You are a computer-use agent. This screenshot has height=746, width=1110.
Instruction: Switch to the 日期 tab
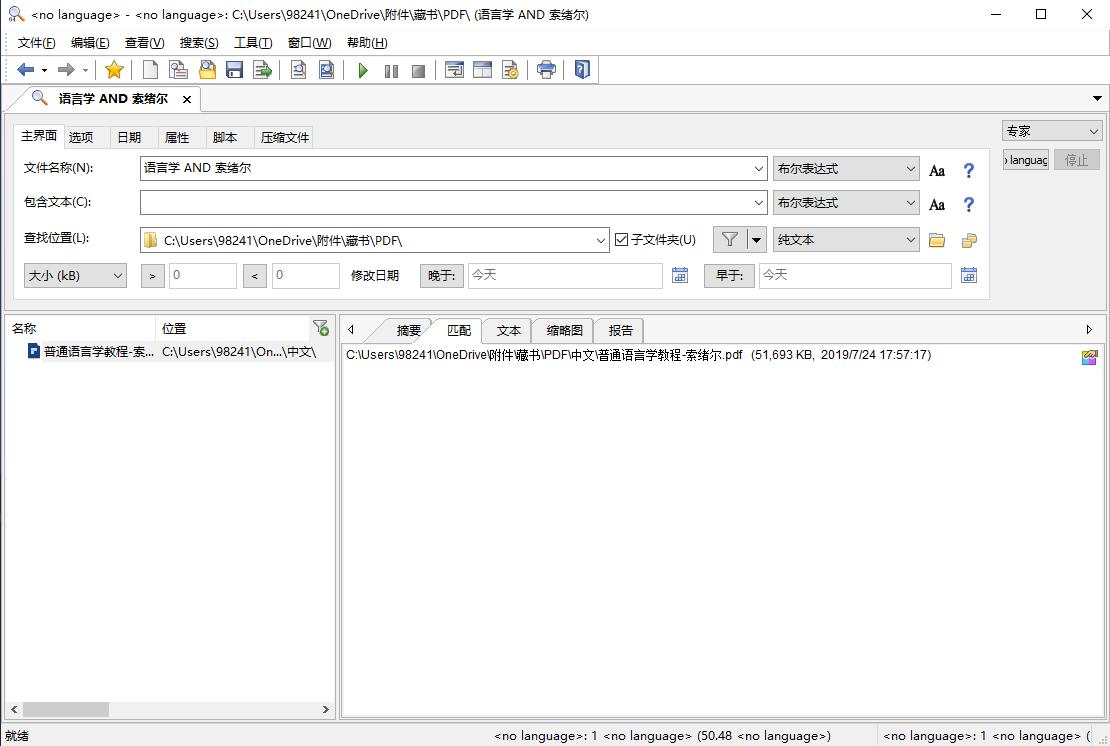(129, 138)
